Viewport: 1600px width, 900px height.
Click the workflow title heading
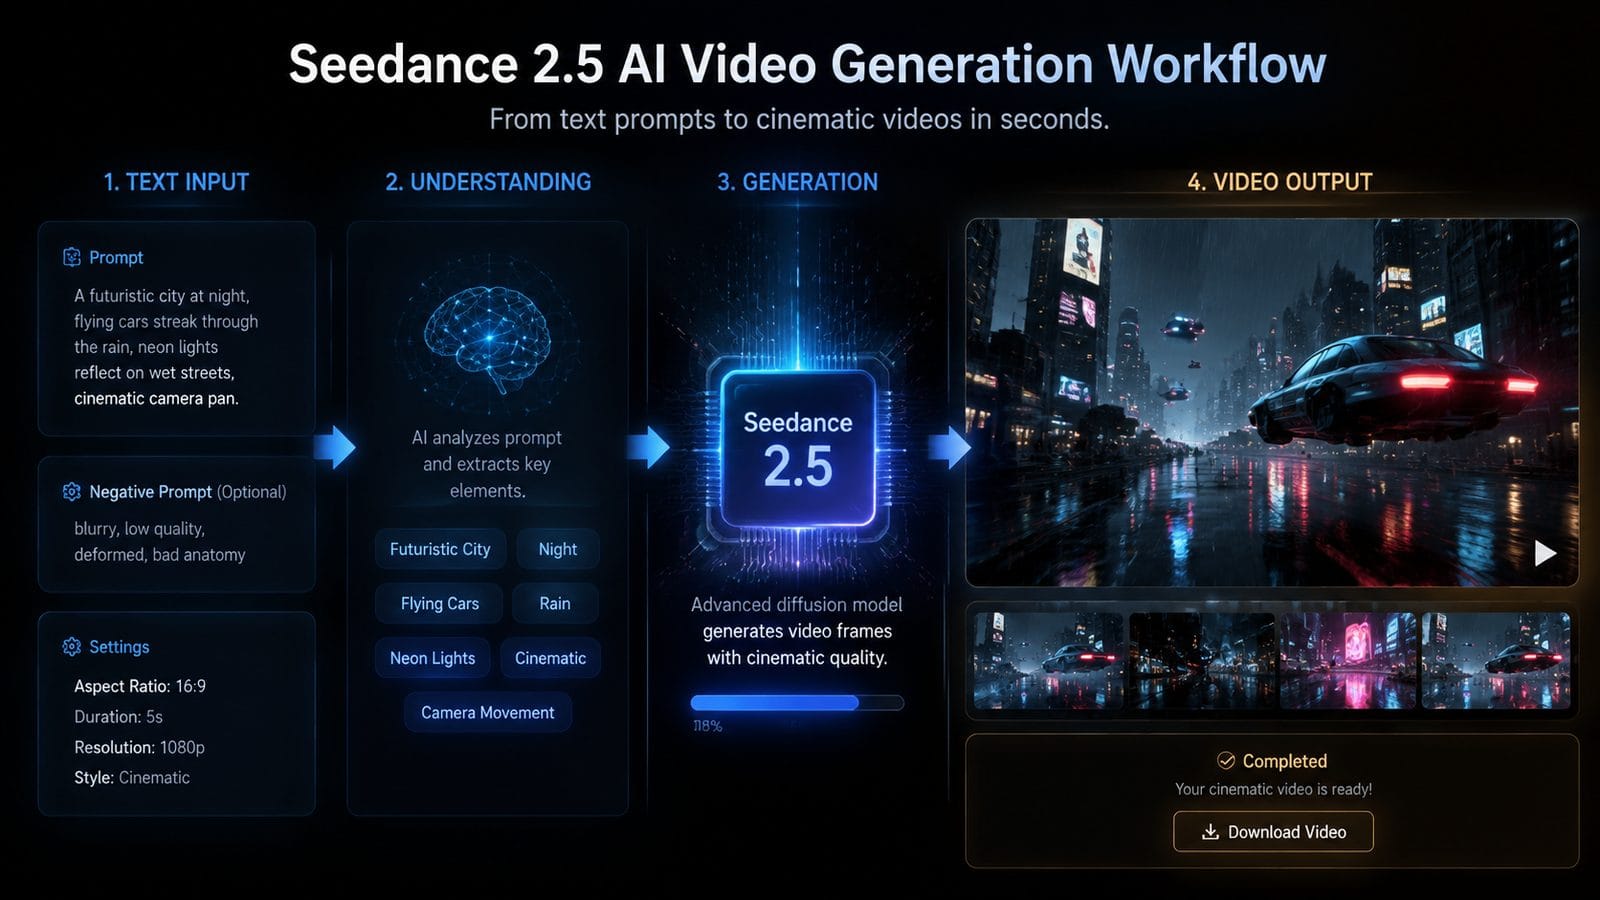point(807,64)
